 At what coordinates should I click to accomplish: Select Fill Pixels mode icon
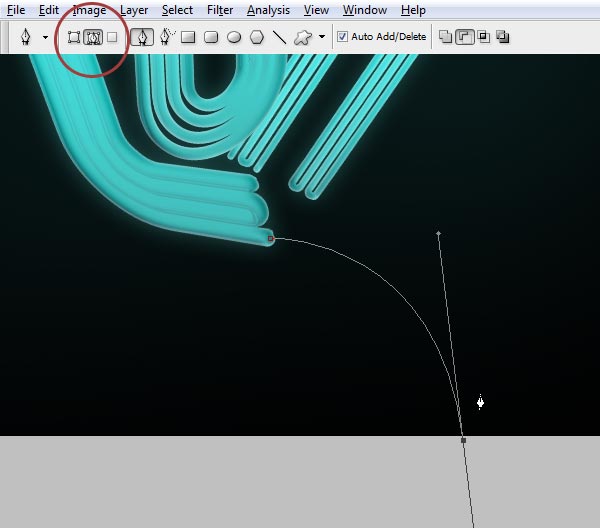pos(112,37)
